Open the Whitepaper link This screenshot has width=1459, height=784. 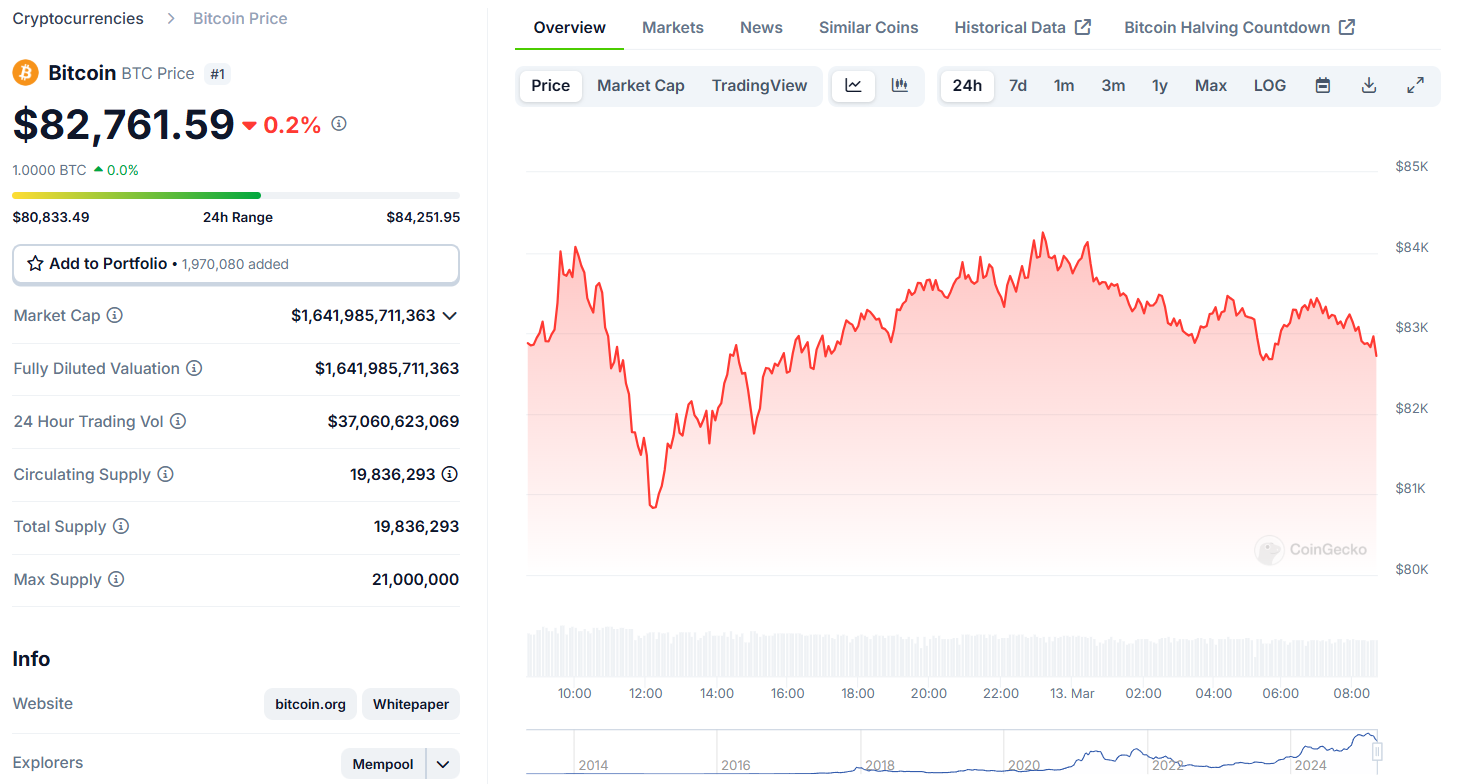411,704
